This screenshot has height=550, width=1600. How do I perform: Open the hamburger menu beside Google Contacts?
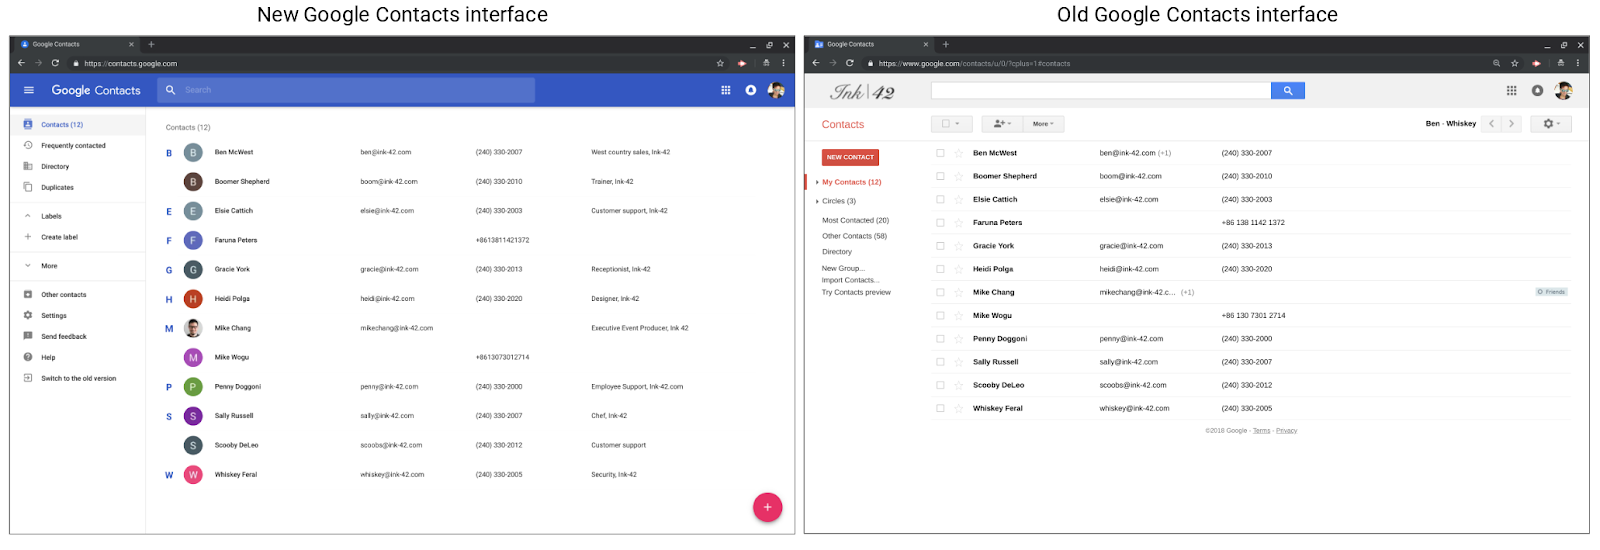(29, 90)
